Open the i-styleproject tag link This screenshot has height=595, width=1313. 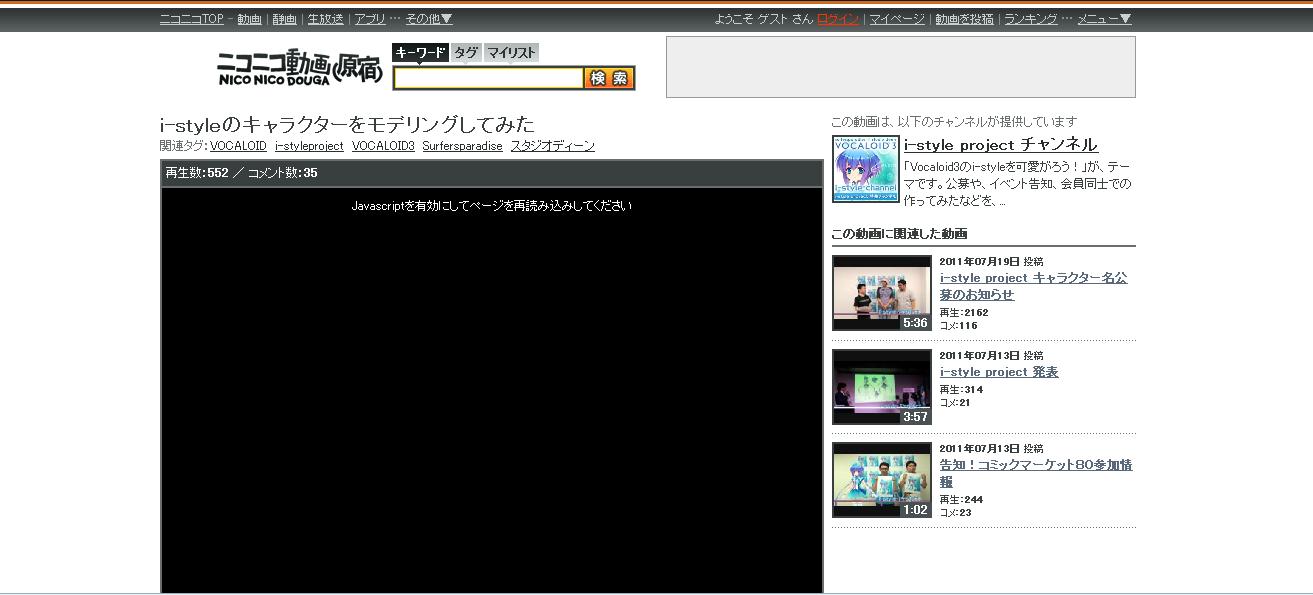point(309,146)
